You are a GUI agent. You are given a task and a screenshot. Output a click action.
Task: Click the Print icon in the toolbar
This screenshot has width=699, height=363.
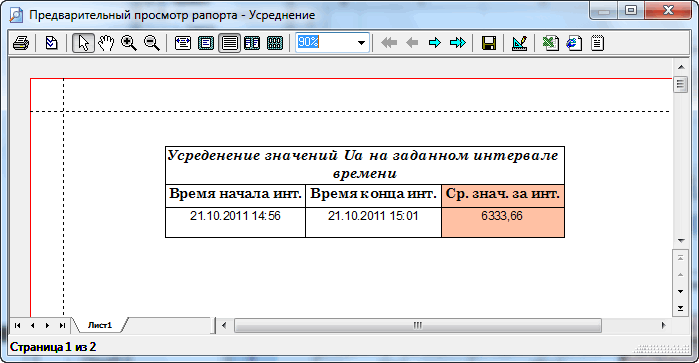pyautogui.click(x=21, y=43)
